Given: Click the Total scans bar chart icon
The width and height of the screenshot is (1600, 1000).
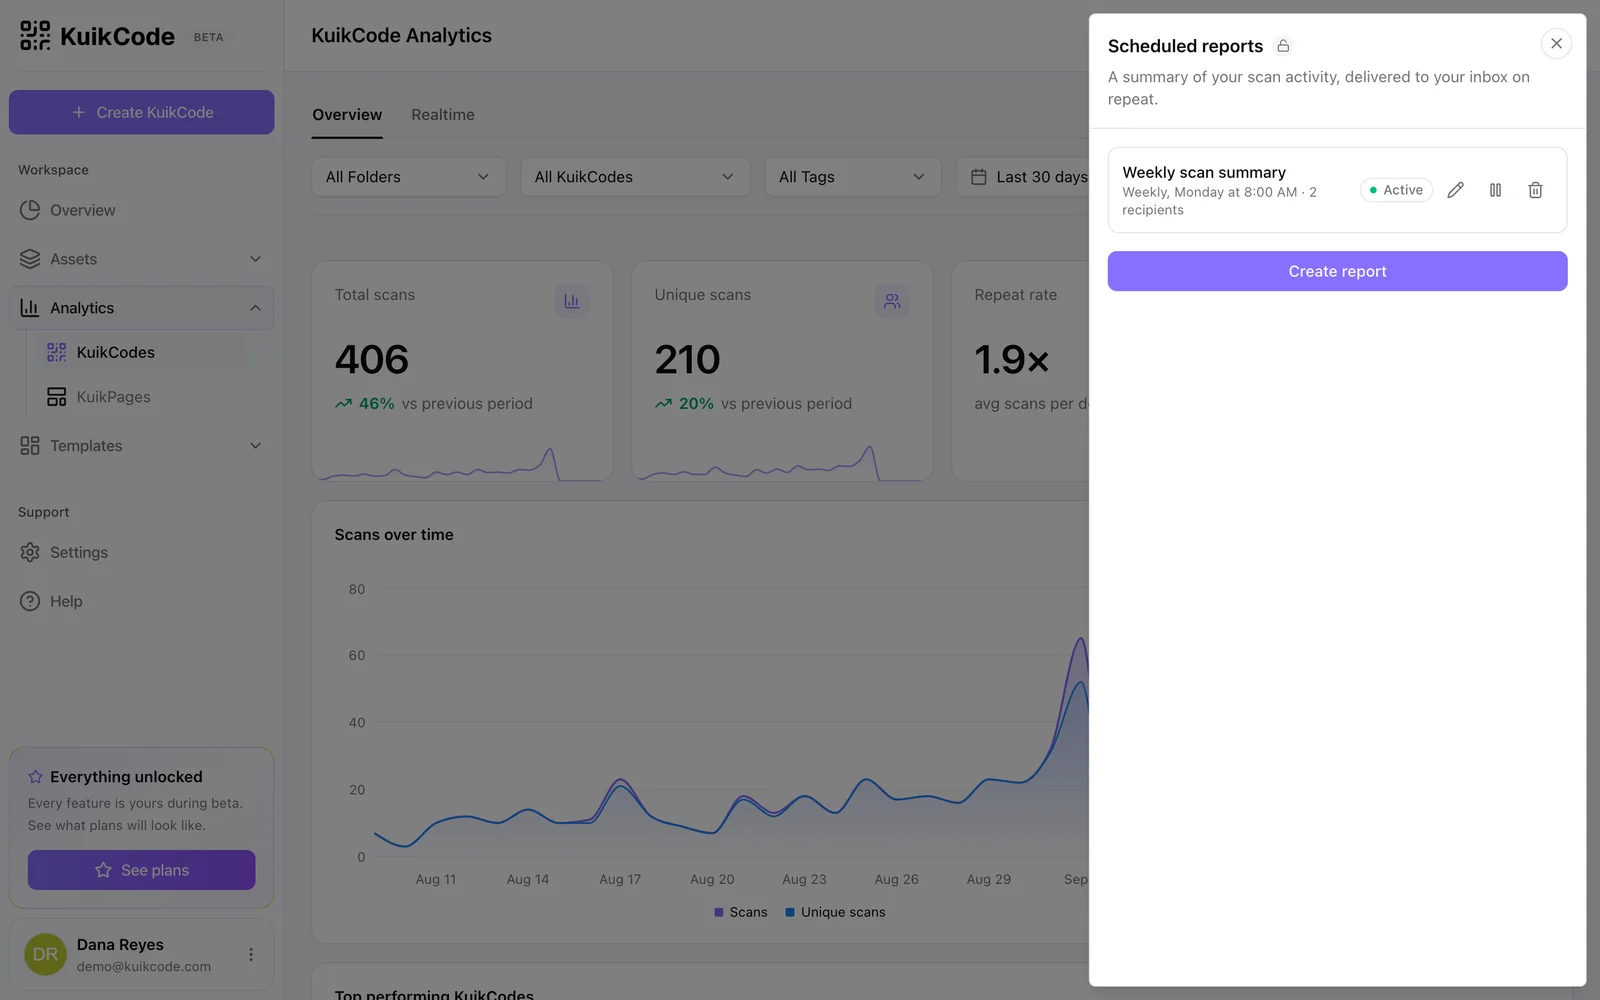Looking at the screenshot, I should click(572, 301).
